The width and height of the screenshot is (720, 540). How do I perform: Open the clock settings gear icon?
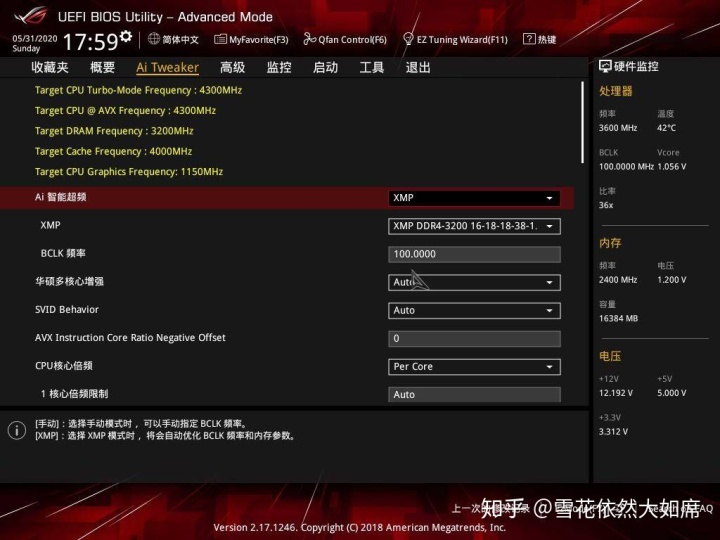(x=126, y=36)
